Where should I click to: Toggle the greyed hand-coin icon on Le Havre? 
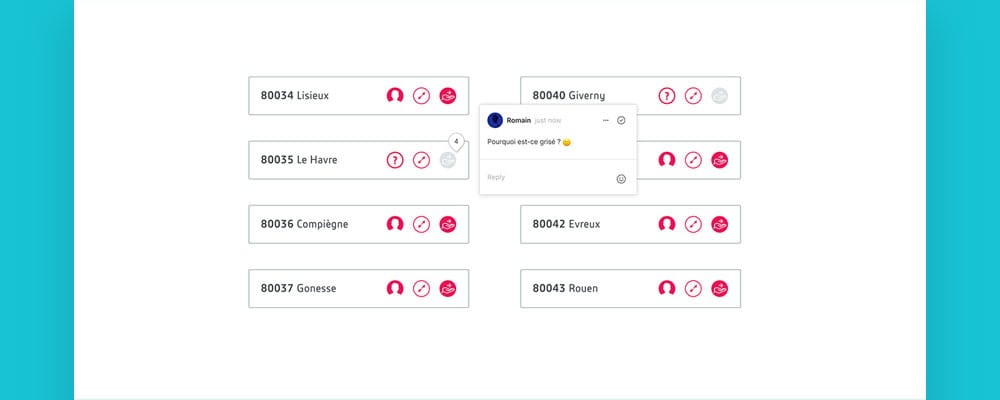click(x=448, y=160)
